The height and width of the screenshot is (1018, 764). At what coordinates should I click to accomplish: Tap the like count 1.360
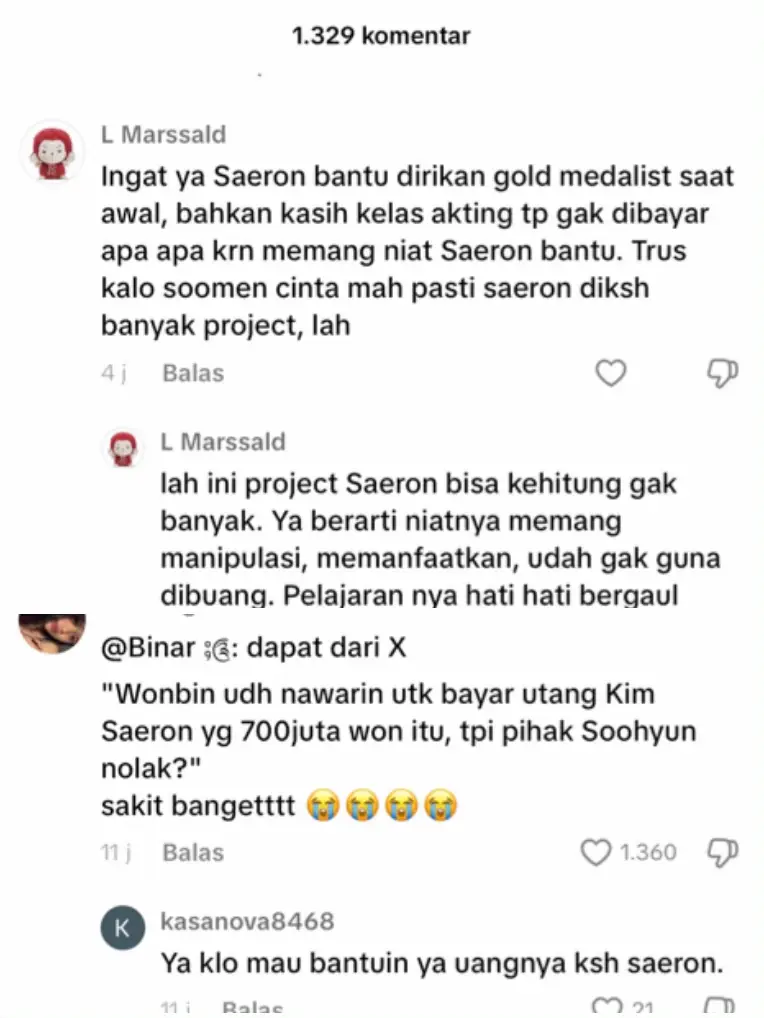pyautogui.click(x=648, y=852)
